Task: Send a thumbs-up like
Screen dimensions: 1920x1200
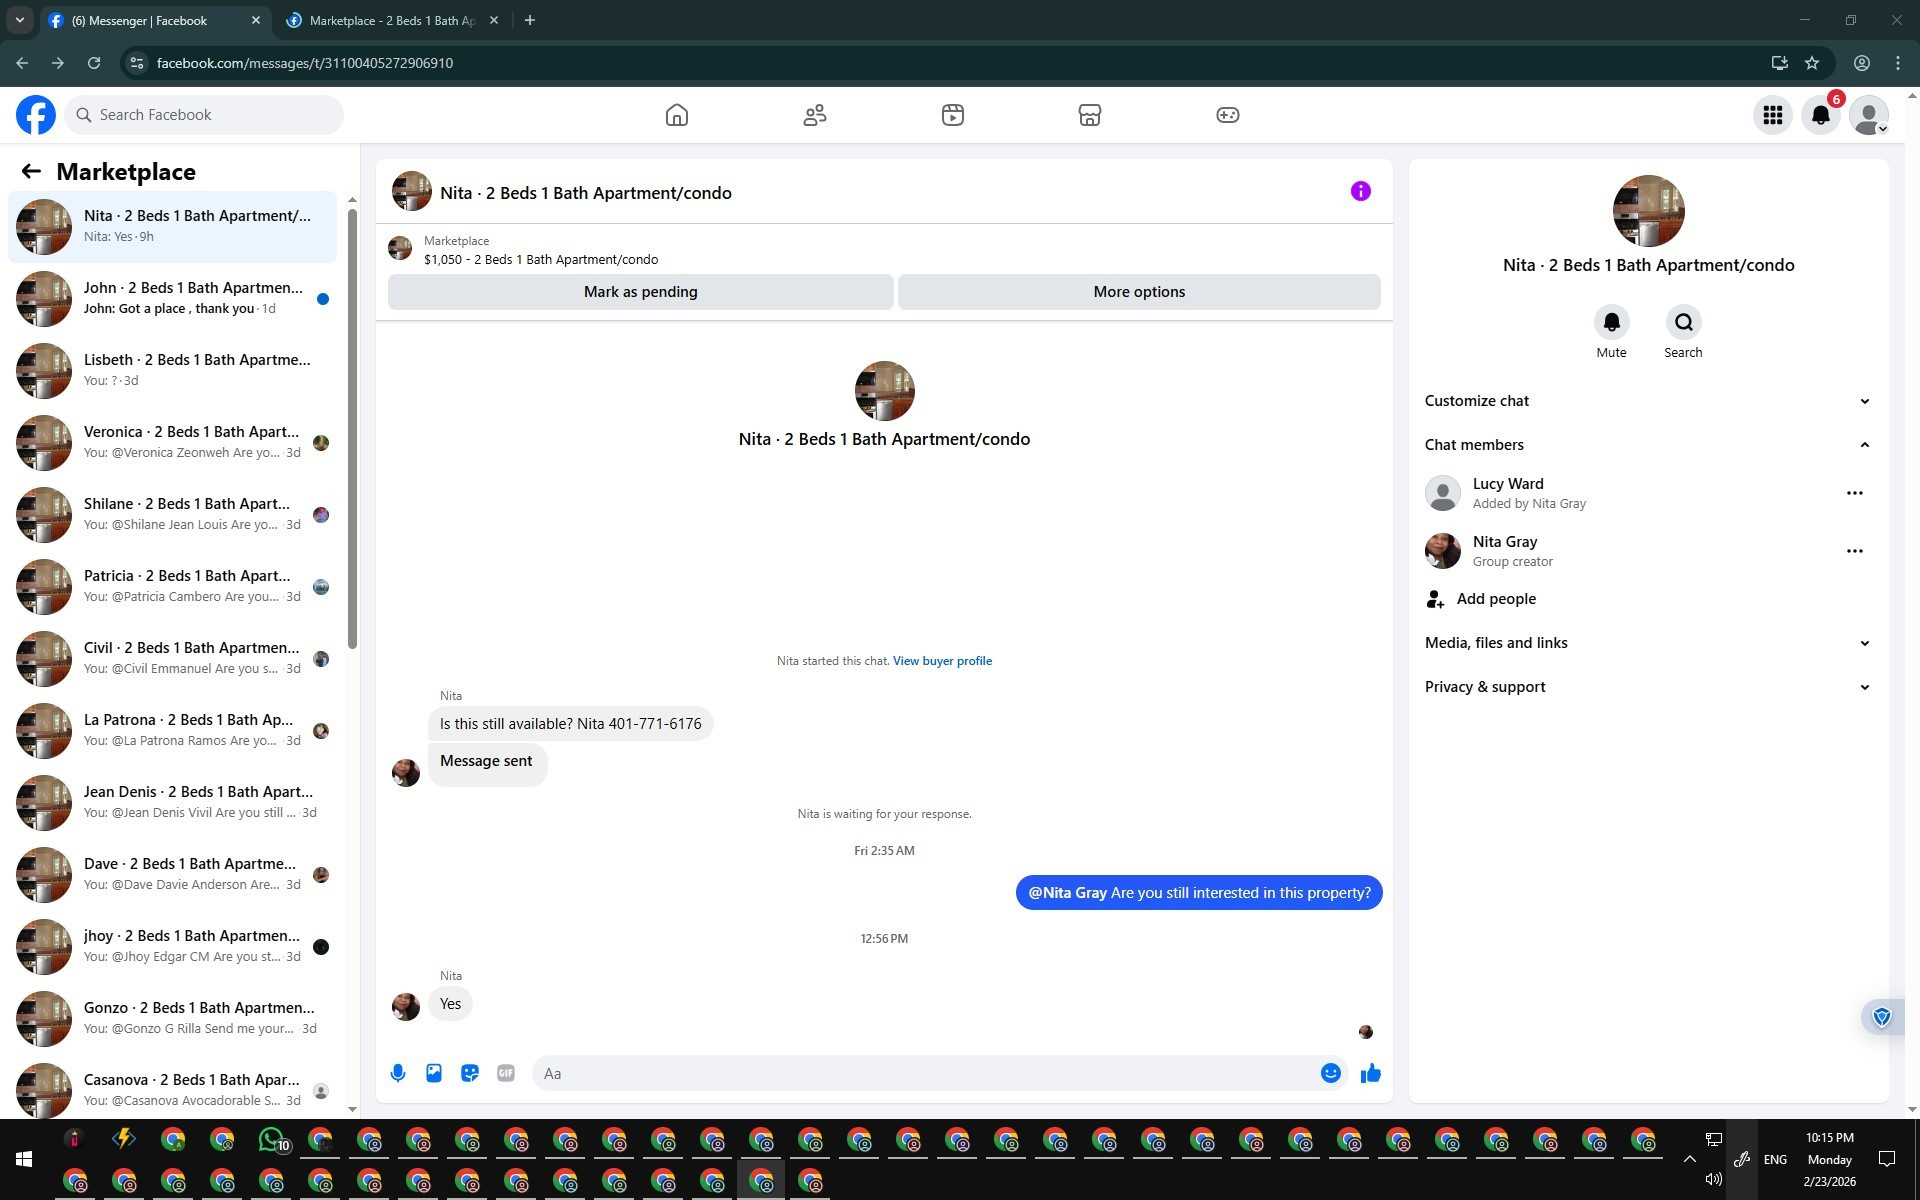Action: pos(1370,1073)
